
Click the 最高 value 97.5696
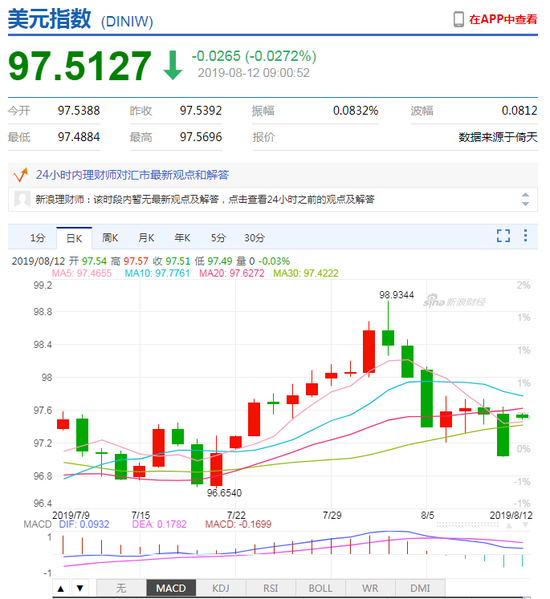tap(201, 137)
